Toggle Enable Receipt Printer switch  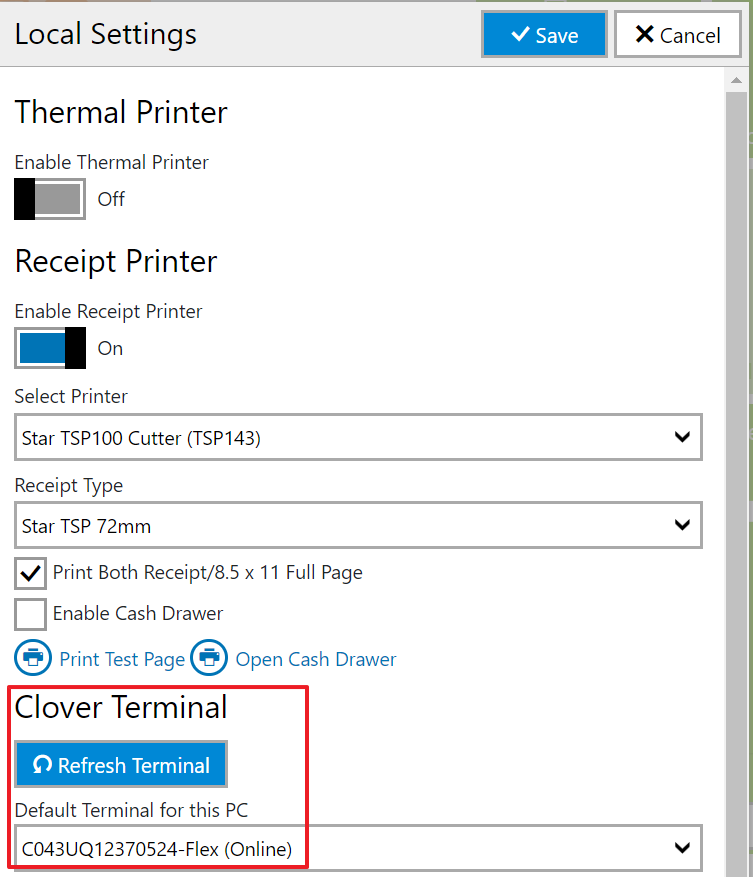tap(50, 348)
